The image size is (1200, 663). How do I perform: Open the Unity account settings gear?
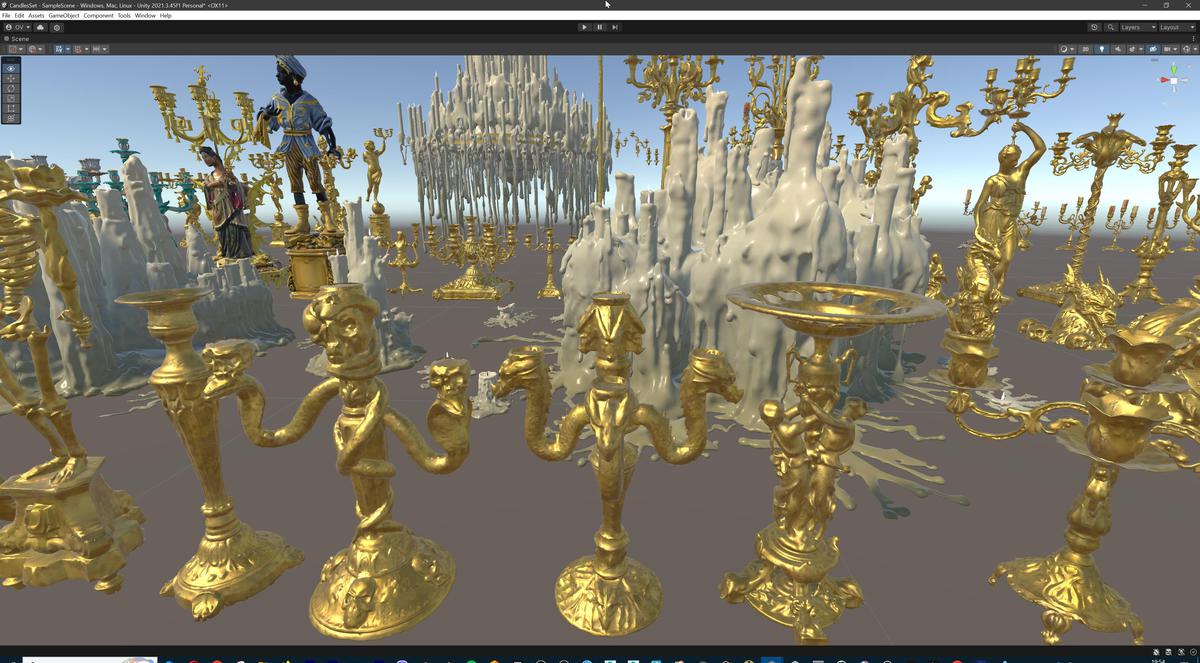pyautogui.click(x=57, y=27)
